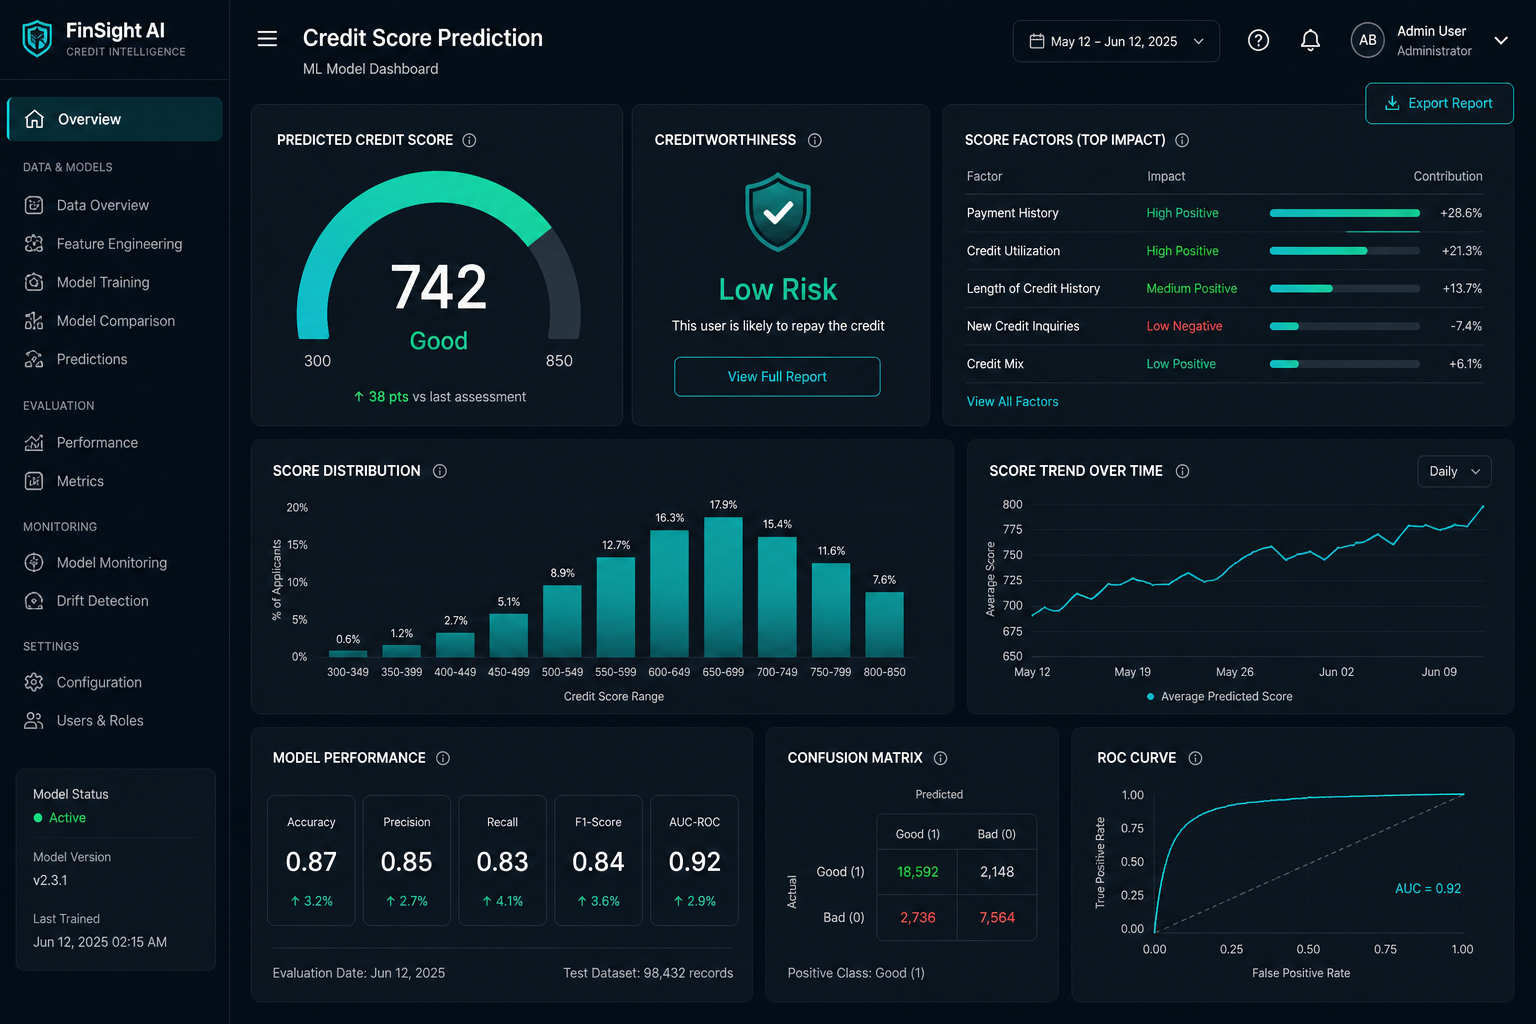Click info icon beside Creditworthiness
Screen dimensions: 1536x1024
[814, 140]
